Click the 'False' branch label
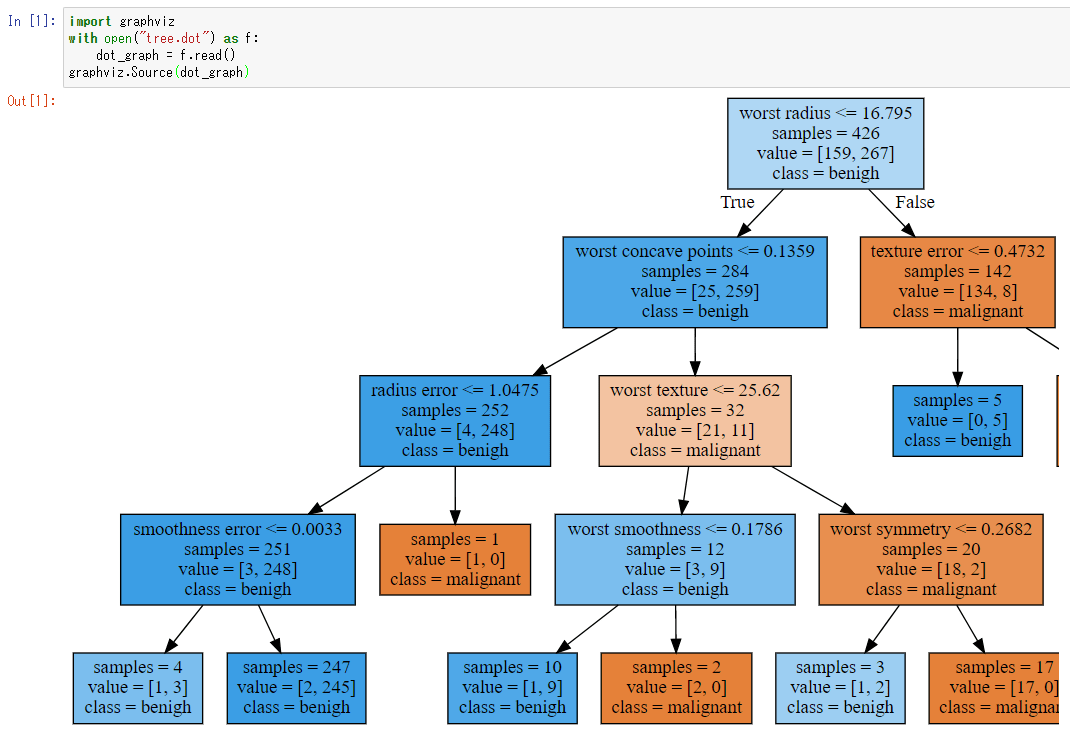Screen dimensions: 1070x733 pos(914,202)
